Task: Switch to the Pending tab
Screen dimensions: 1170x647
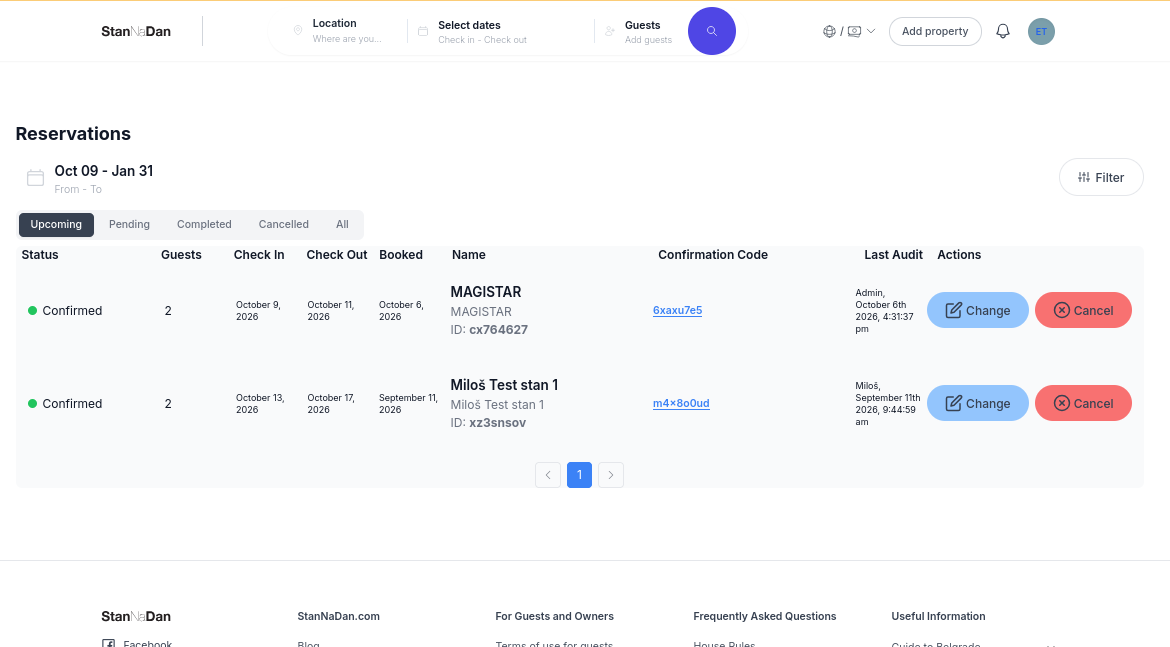Action: (x=129, y=225)
